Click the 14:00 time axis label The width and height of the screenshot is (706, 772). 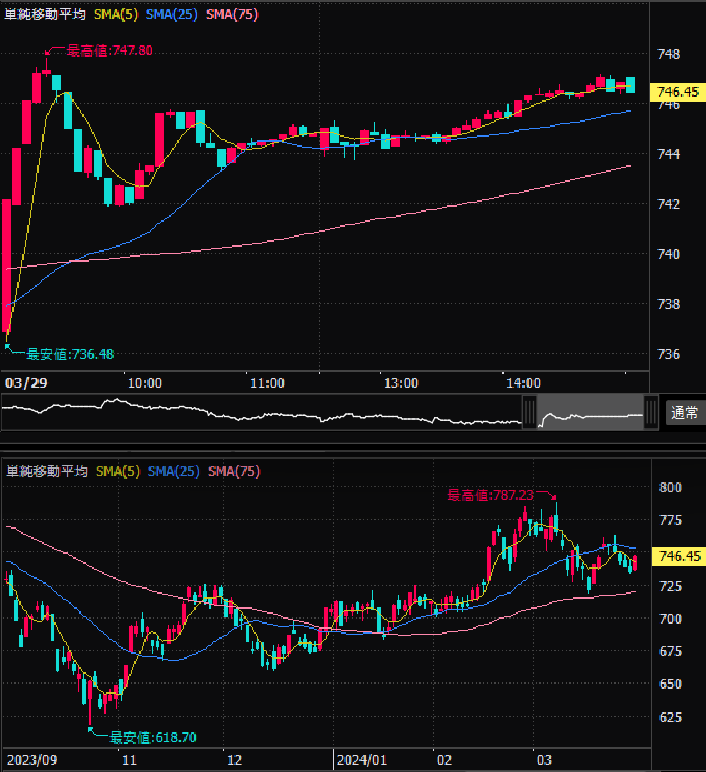(x=523, y=383)
